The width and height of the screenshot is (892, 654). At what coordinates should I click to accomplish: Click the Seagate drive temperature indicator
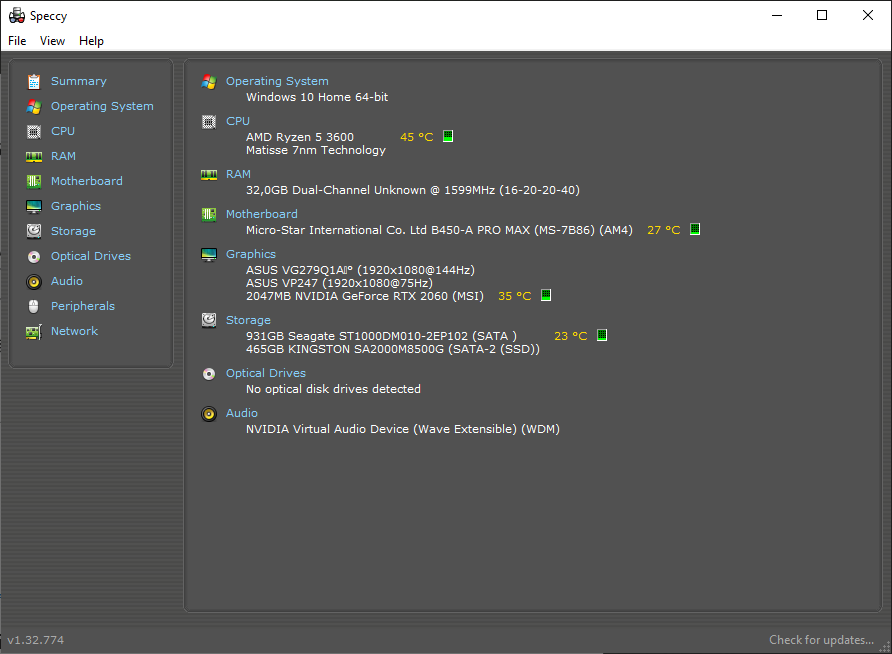point(602,336)
